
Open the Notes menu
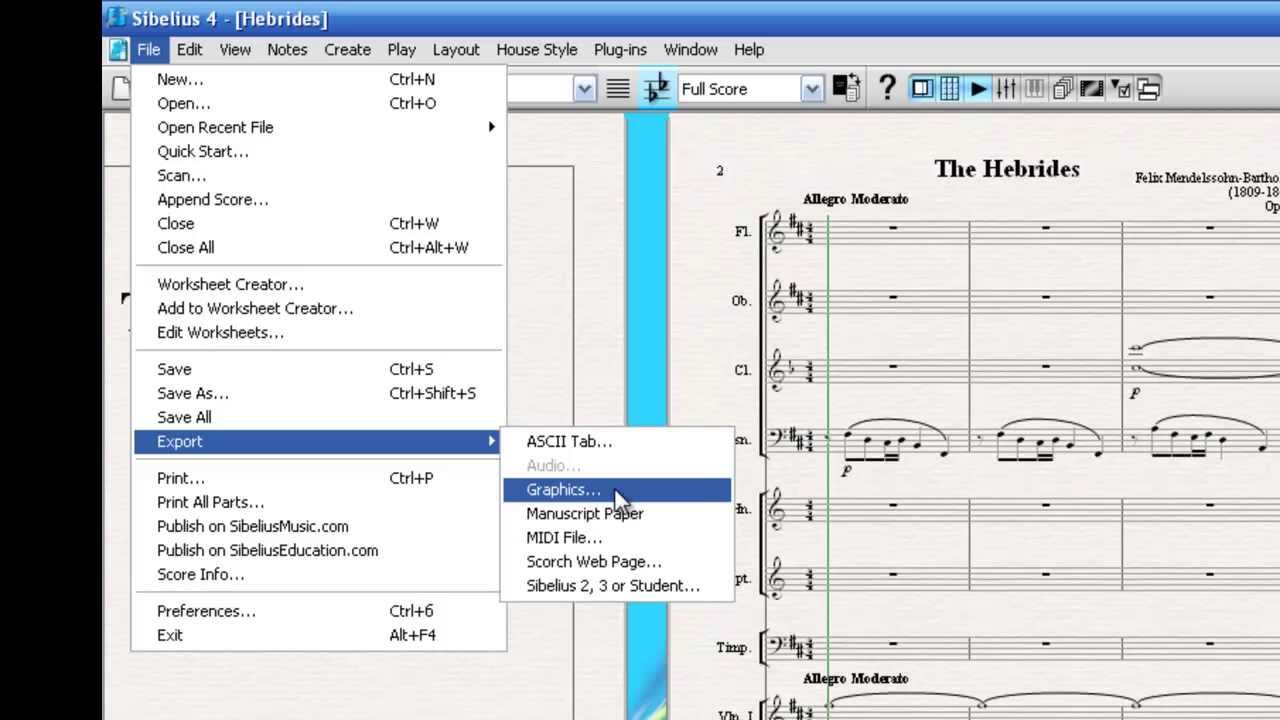(x=287, y=49)
